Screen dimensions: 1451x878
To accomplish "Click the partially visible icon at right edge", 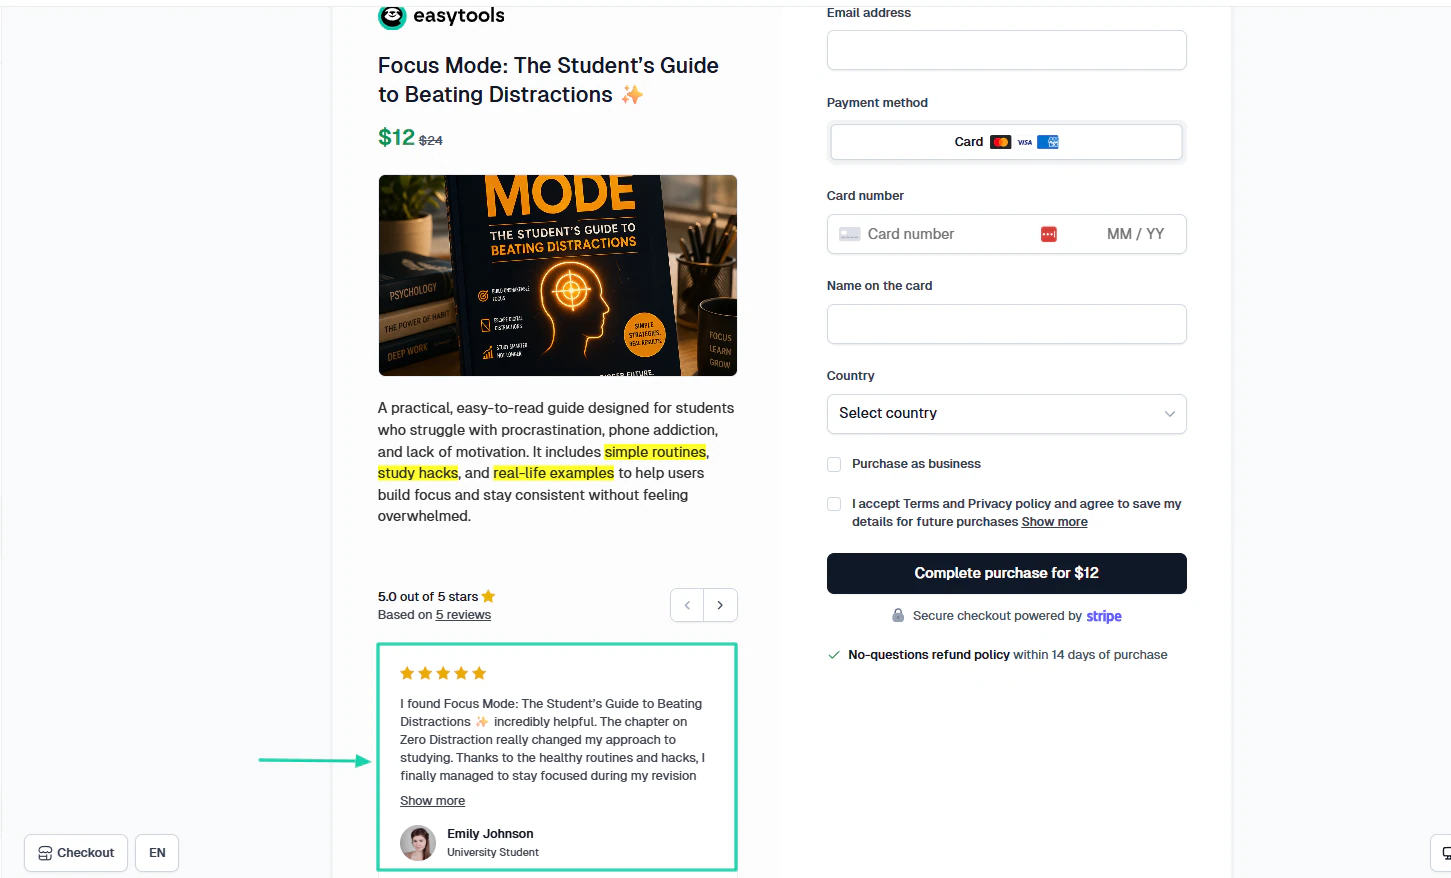I will 1444,853.
